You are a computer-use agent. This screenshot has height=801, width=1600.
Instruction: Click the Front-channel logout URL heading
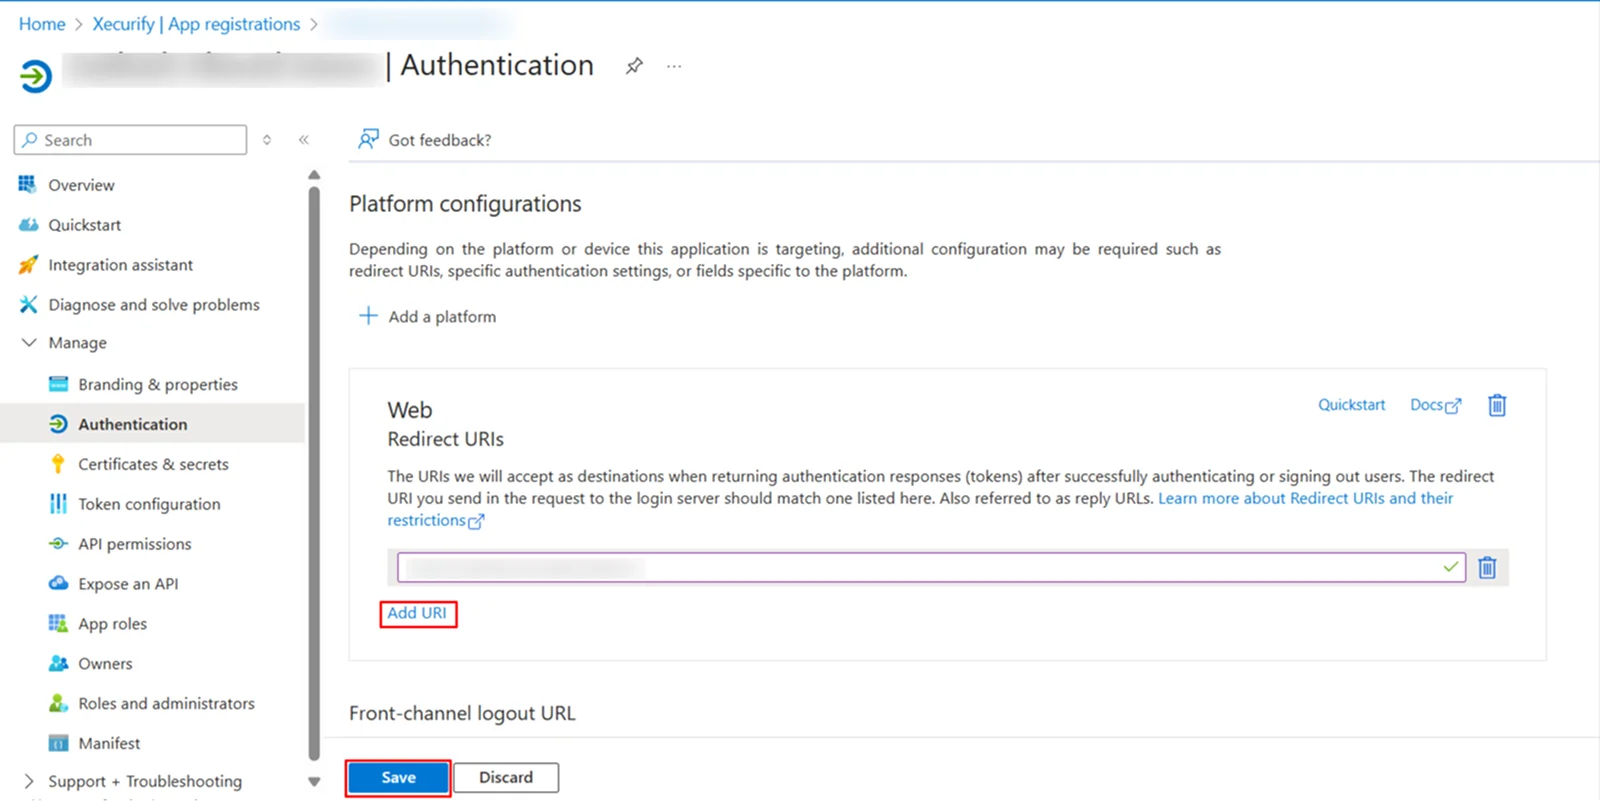tap(462, 713)
